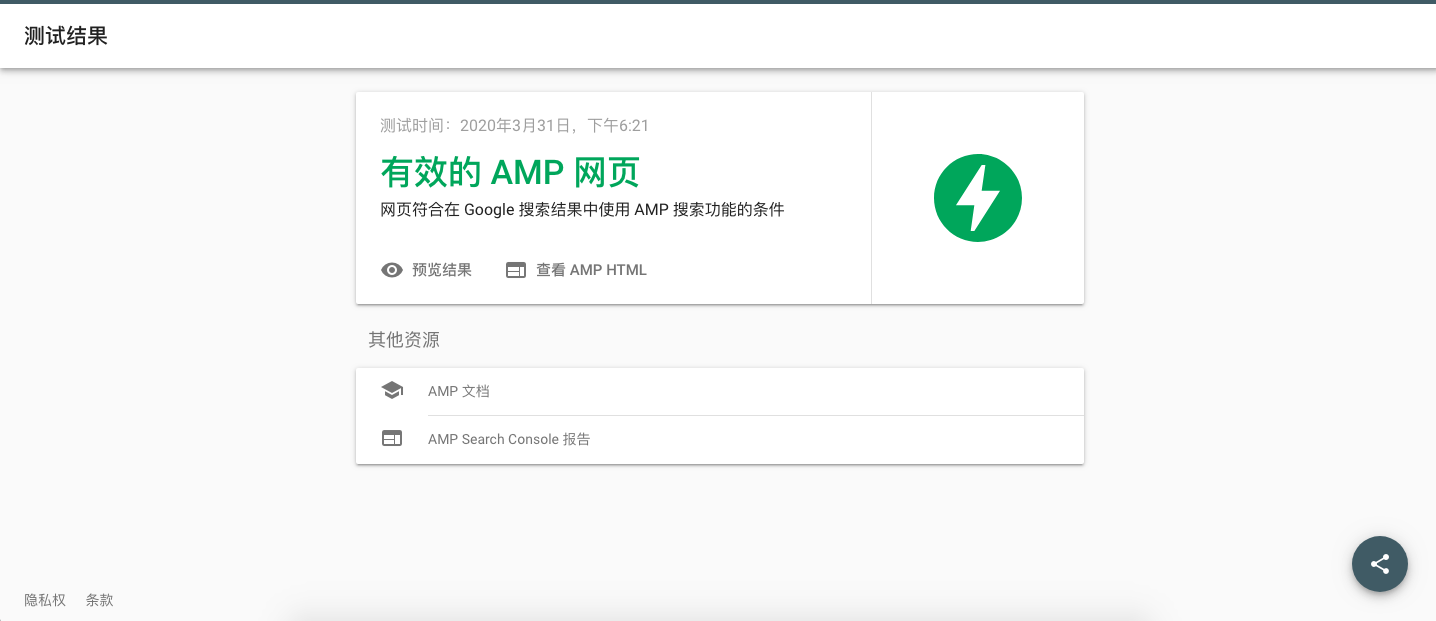The height and width of the screenshot is (621, 1436).
Task: Open 查看 AMP HTML
Action: click(x=591, y=270)
